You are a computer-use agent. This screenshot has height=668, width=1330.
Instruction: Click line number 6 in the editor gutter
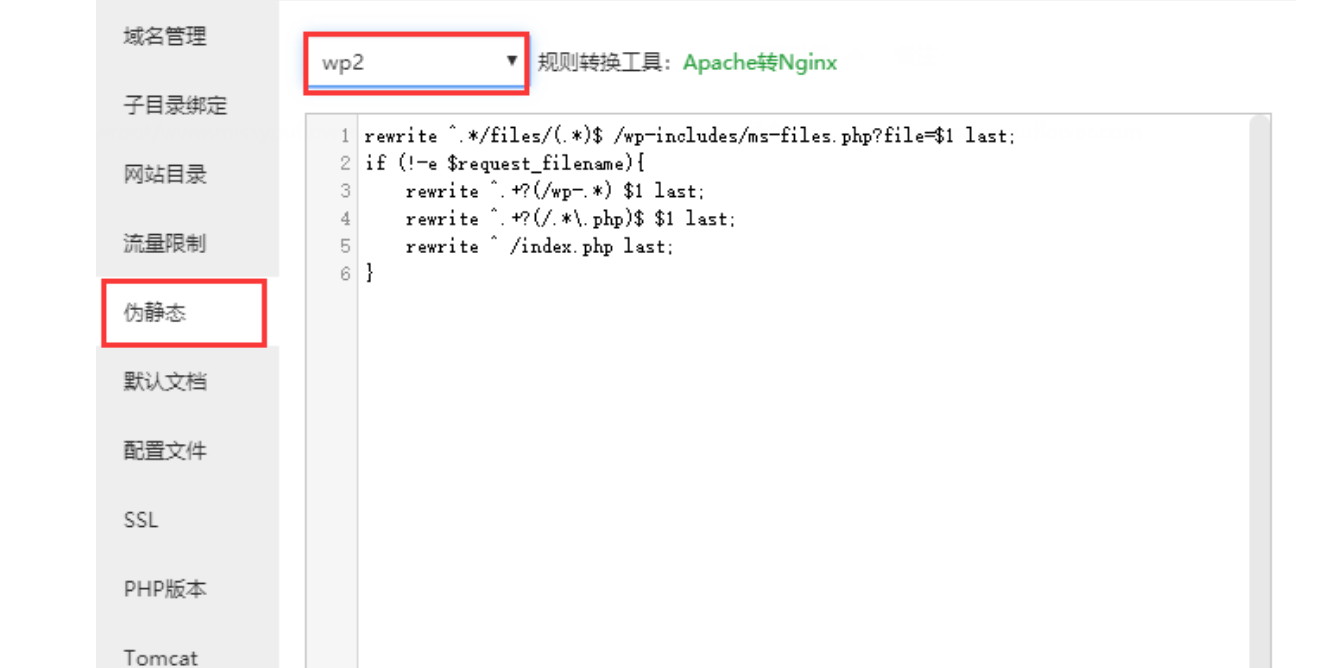(x=346, y=271)
